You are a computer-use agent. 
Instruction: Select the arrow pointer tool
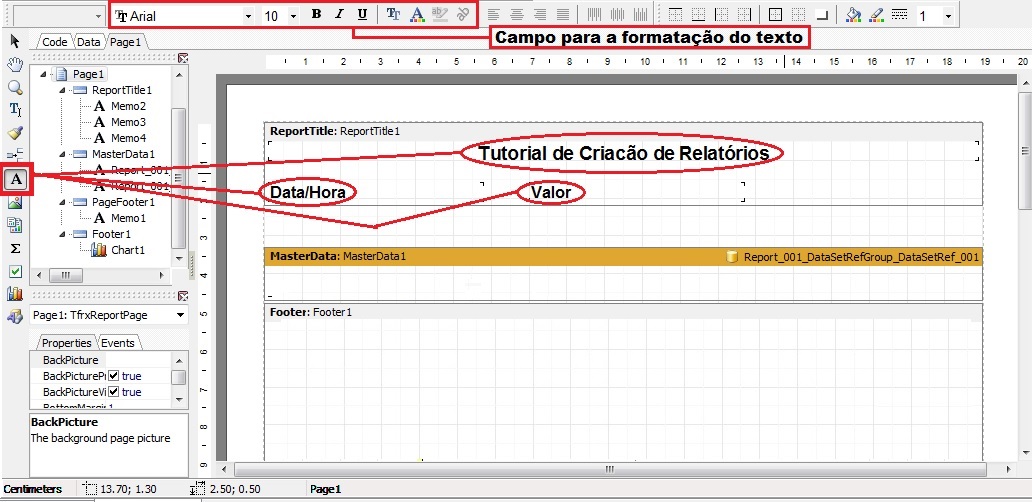pyautogui.click(x=15, y=42)
